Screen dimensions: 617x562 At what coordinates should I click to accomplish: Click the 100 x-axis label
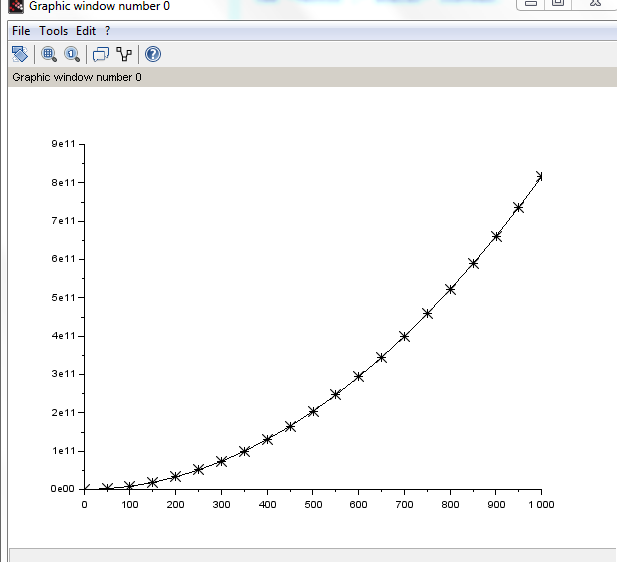130,505
